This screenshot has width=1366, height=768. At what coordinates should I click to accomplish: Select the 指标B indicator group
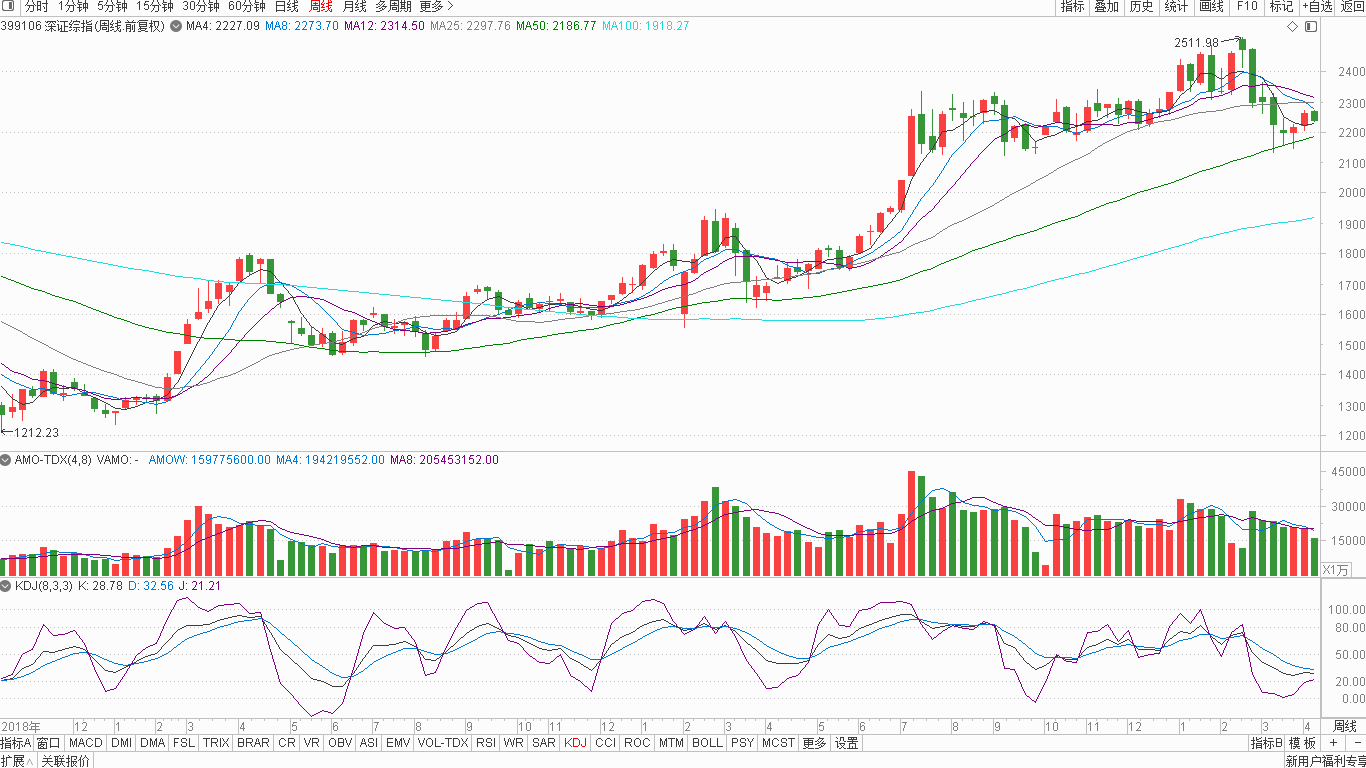[x=1266, y=743]
